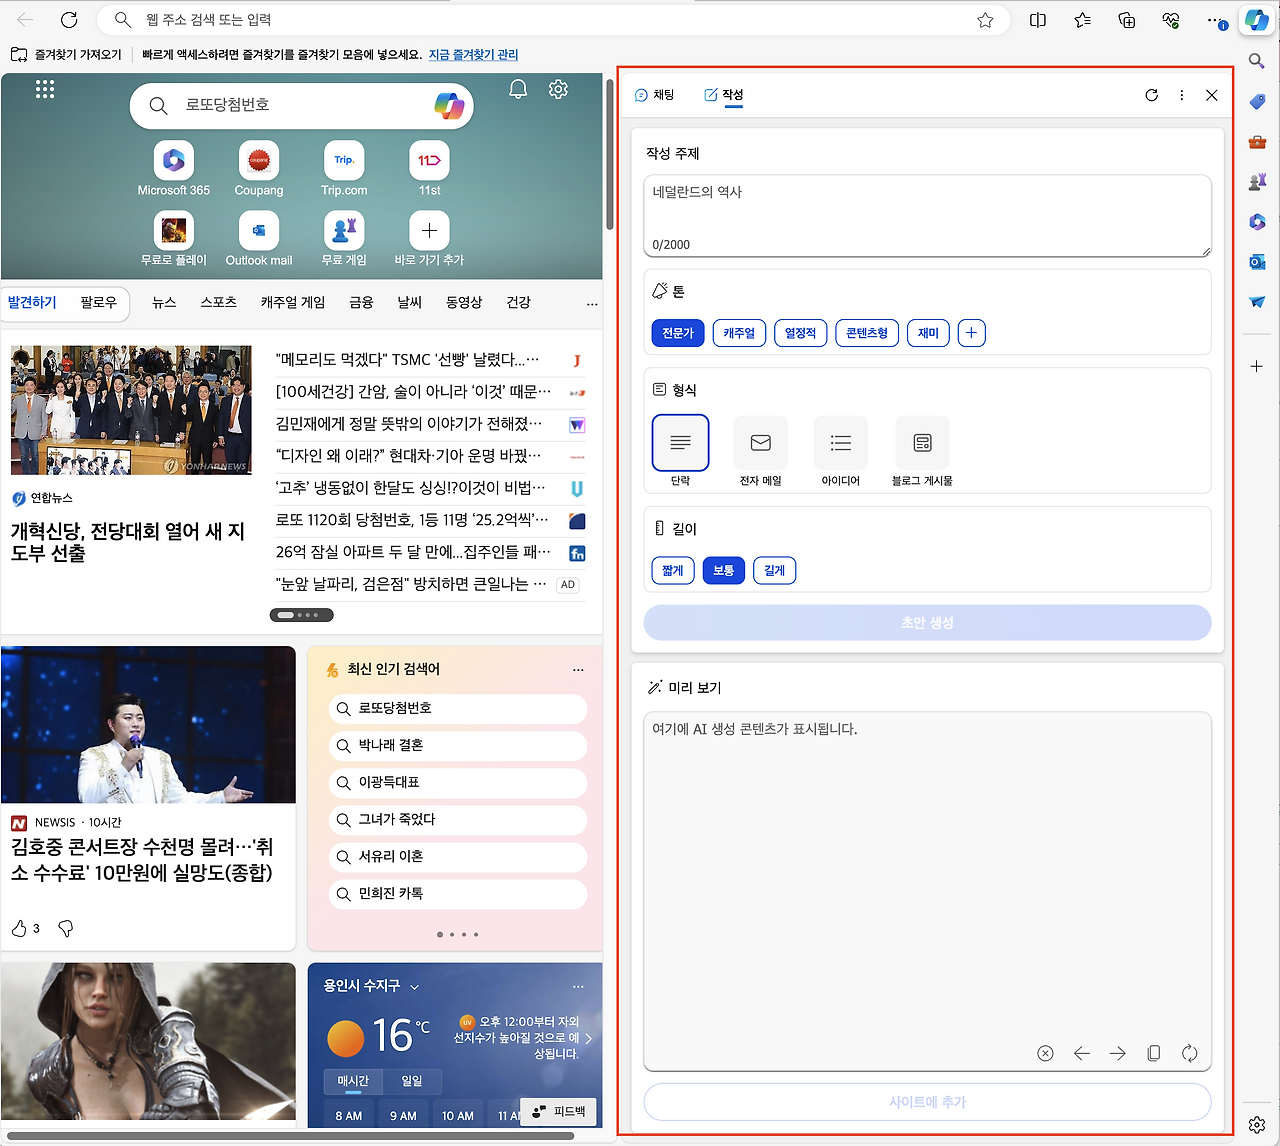Open the 스포츠 feed tab
This screenshot has height=1146, width=1280.
point(218,303)
